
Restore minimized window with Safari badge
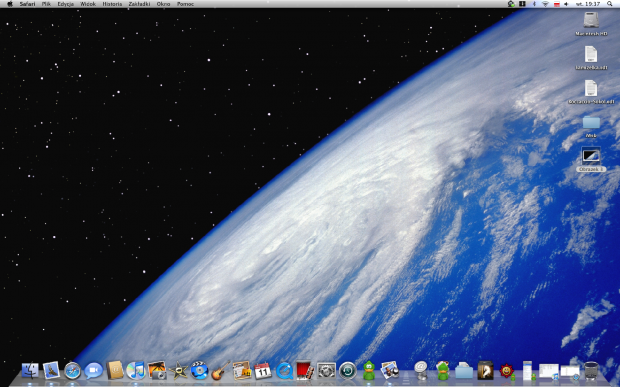click(570, 372)
